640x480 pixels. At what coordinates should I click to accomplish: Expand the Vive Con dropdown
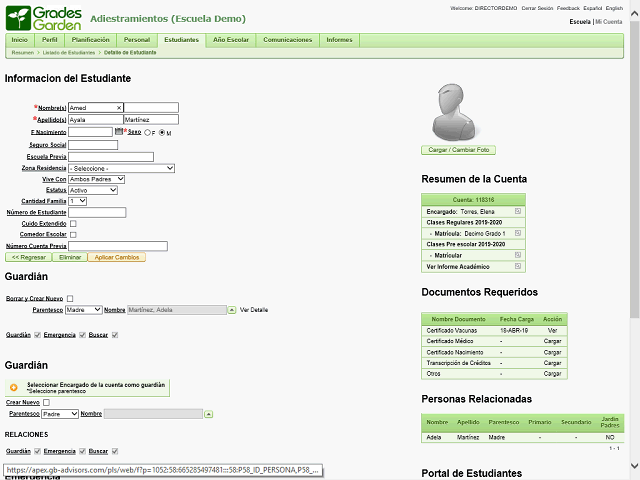90,179
